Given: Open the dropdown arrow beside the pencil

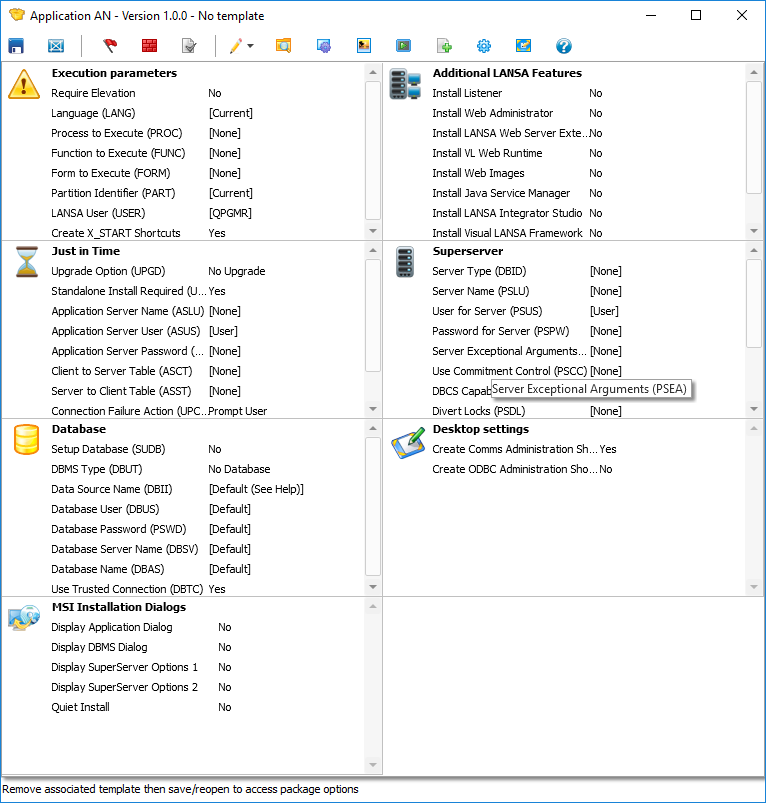Looking at the screenshot, I should [x=250, y=46].
